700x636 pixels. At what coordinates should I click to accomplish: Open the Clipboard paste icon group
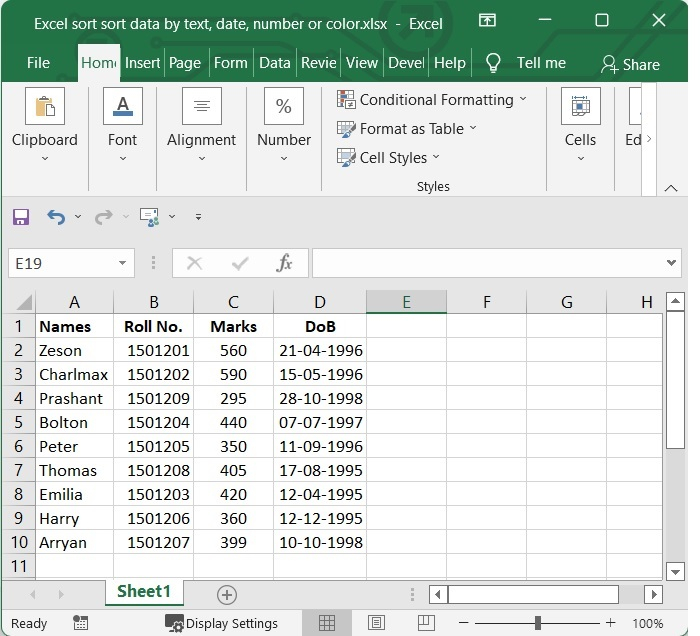[x=44, y=106]
